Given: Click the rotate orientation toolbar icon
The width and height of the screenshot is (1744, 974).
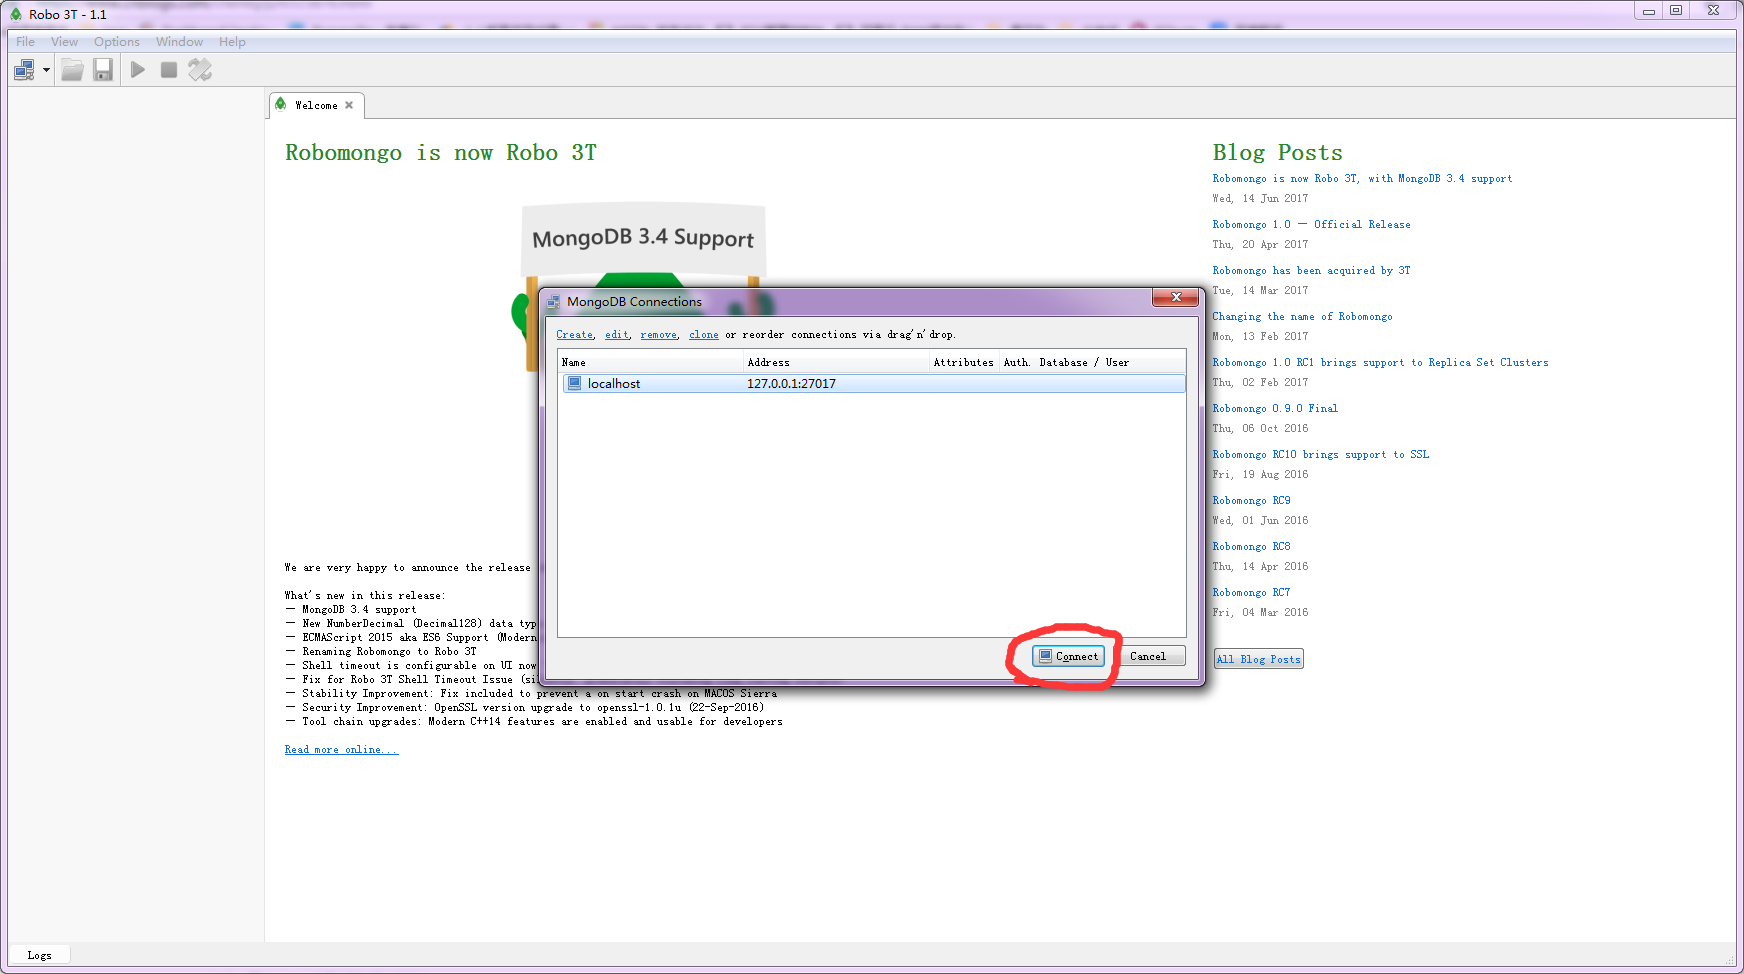Looking at the screenshot, I should pyautogui.click(x=200, y=70).
